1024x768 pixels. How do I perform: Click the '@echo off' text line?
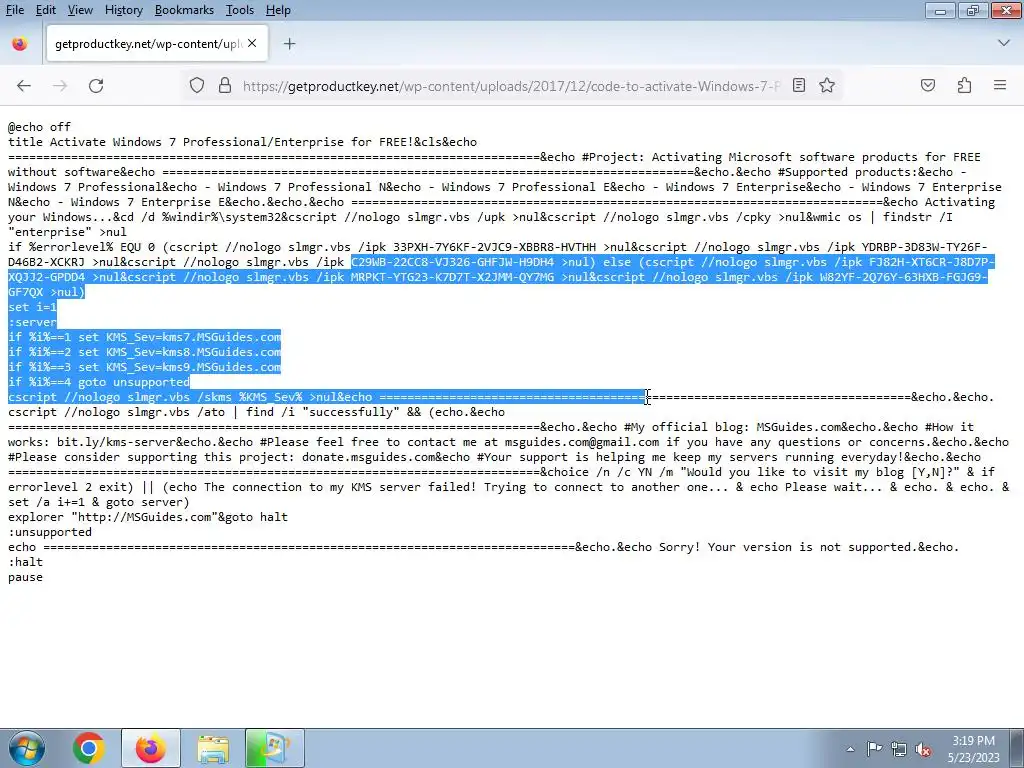pos(39,127)
